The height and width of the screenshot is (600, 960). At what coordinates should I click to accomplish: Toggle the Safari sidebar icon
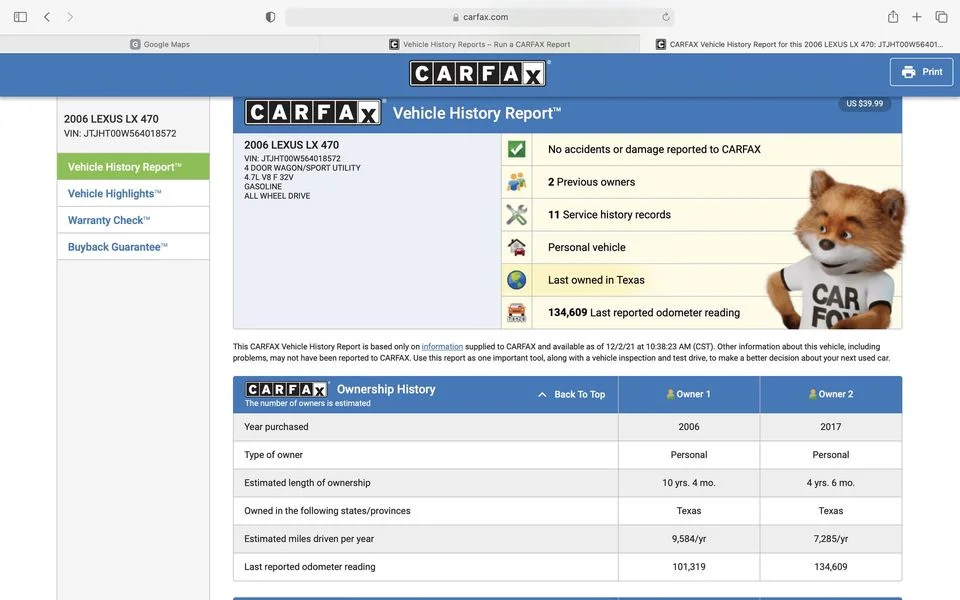pyautogui.click(x=20, y=17)
